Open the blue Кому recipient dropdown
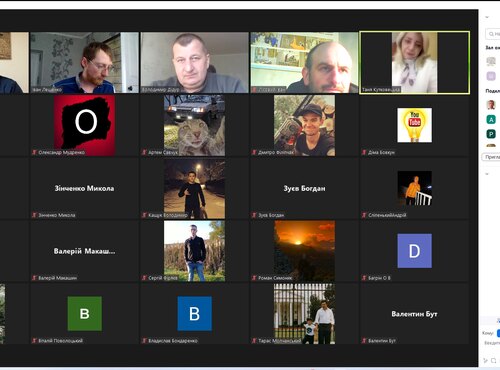 click(x=498, y=333)
